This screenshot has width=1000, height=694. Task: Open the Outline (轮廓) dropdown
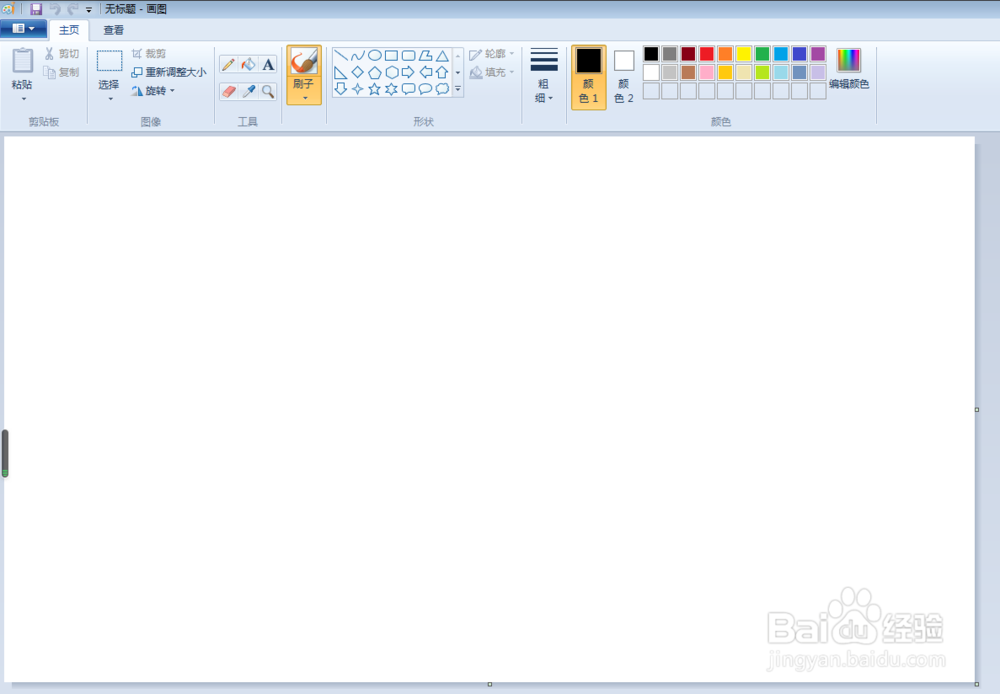pos(492,54)
